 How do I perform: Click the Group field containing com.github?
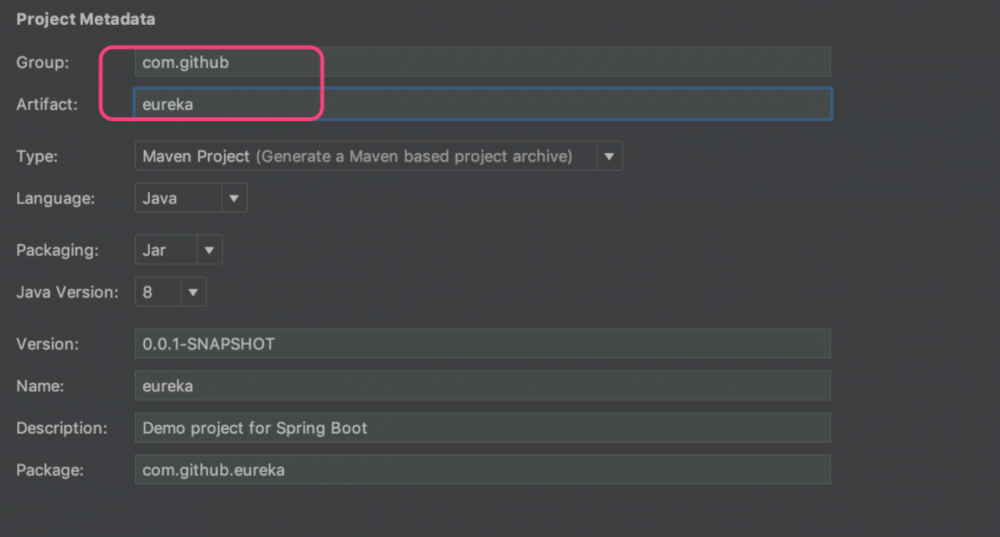pos(480,62)
